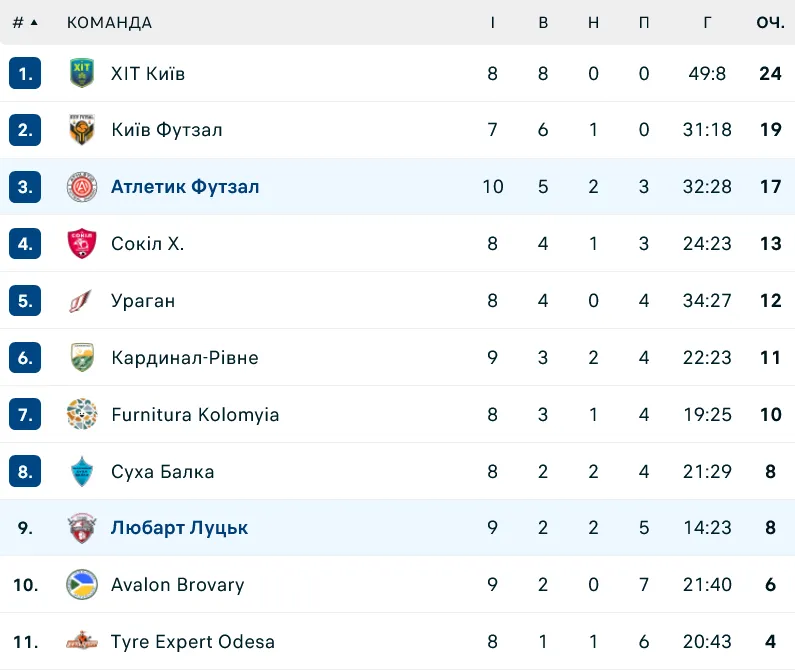This screenshot has height=671, width=795.
Task: Click the П losses column header
Action: coord(644,22)
